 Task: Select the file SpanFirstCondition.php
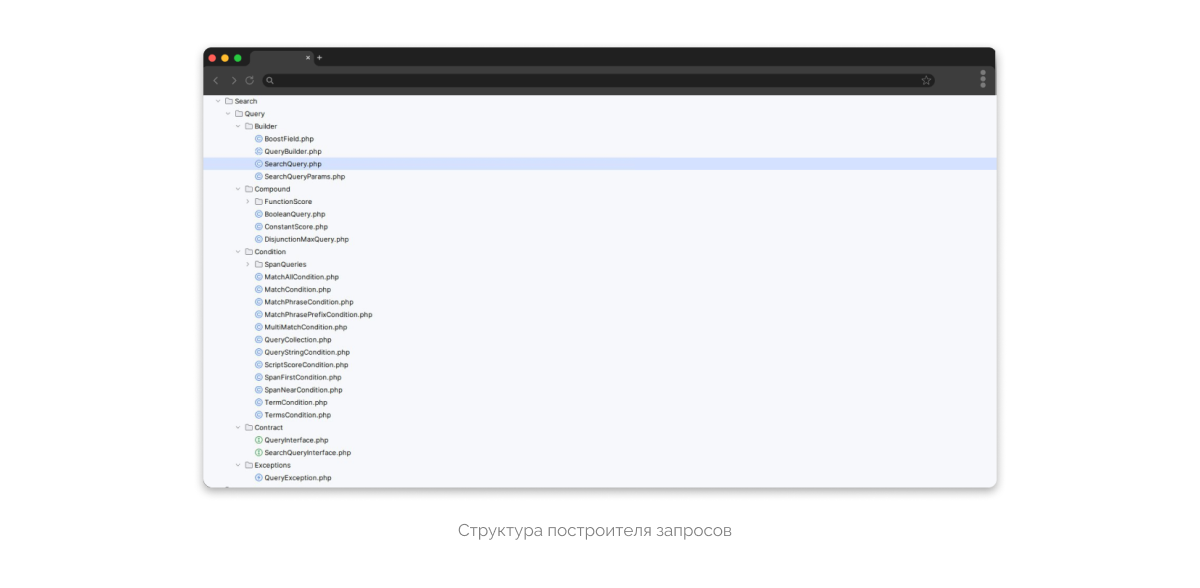pos(303,377)
